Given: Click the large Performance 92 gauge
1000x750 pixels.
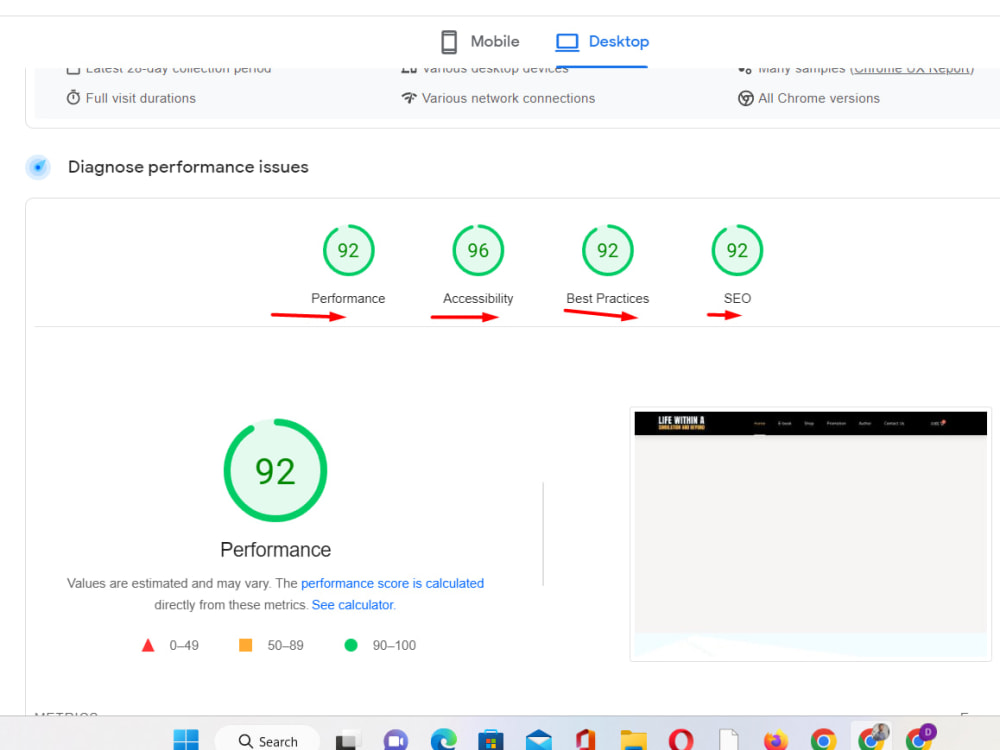Looking at the screenshot, I should click(276, 471).
